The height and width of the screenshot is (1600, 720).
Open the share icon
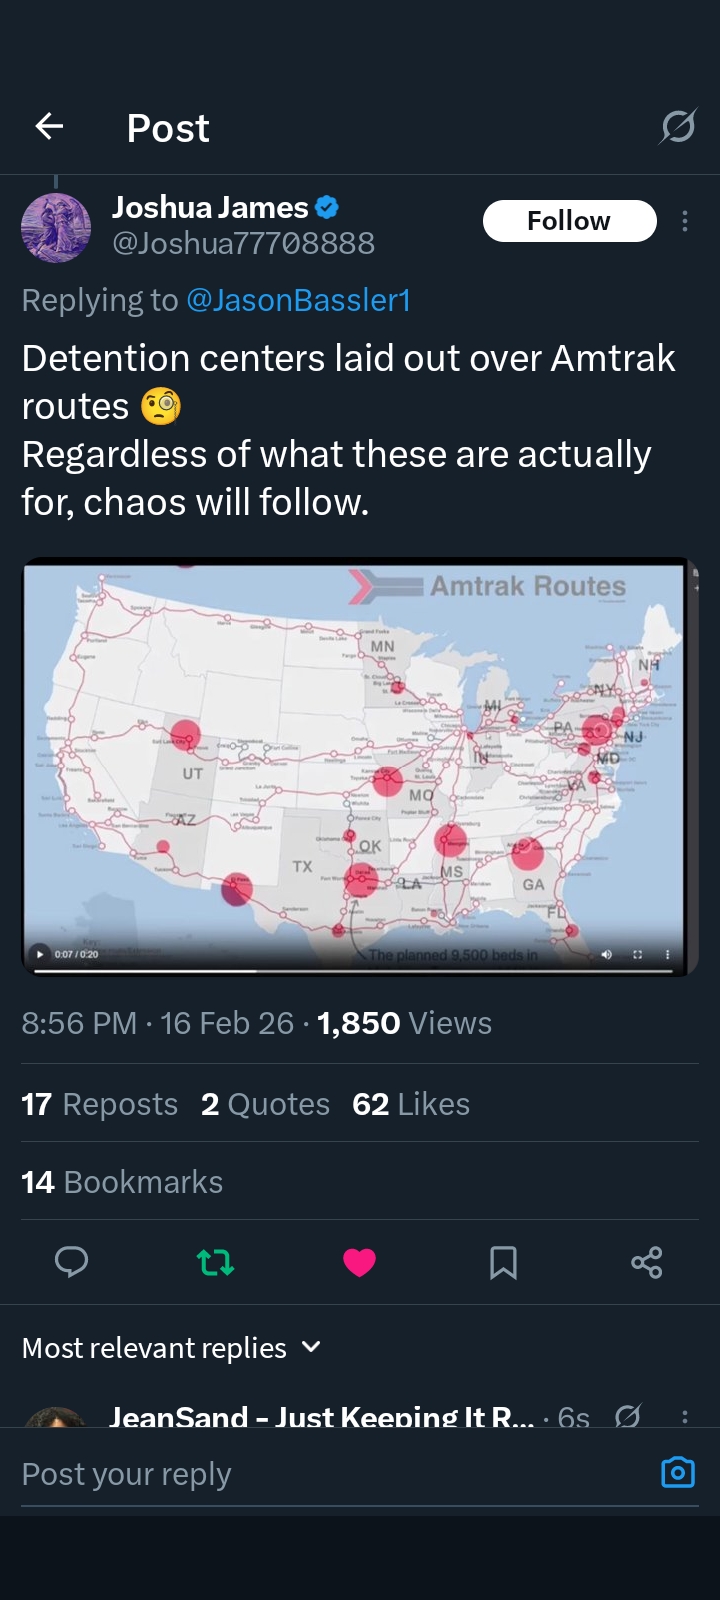click(x=647, y=1262)
